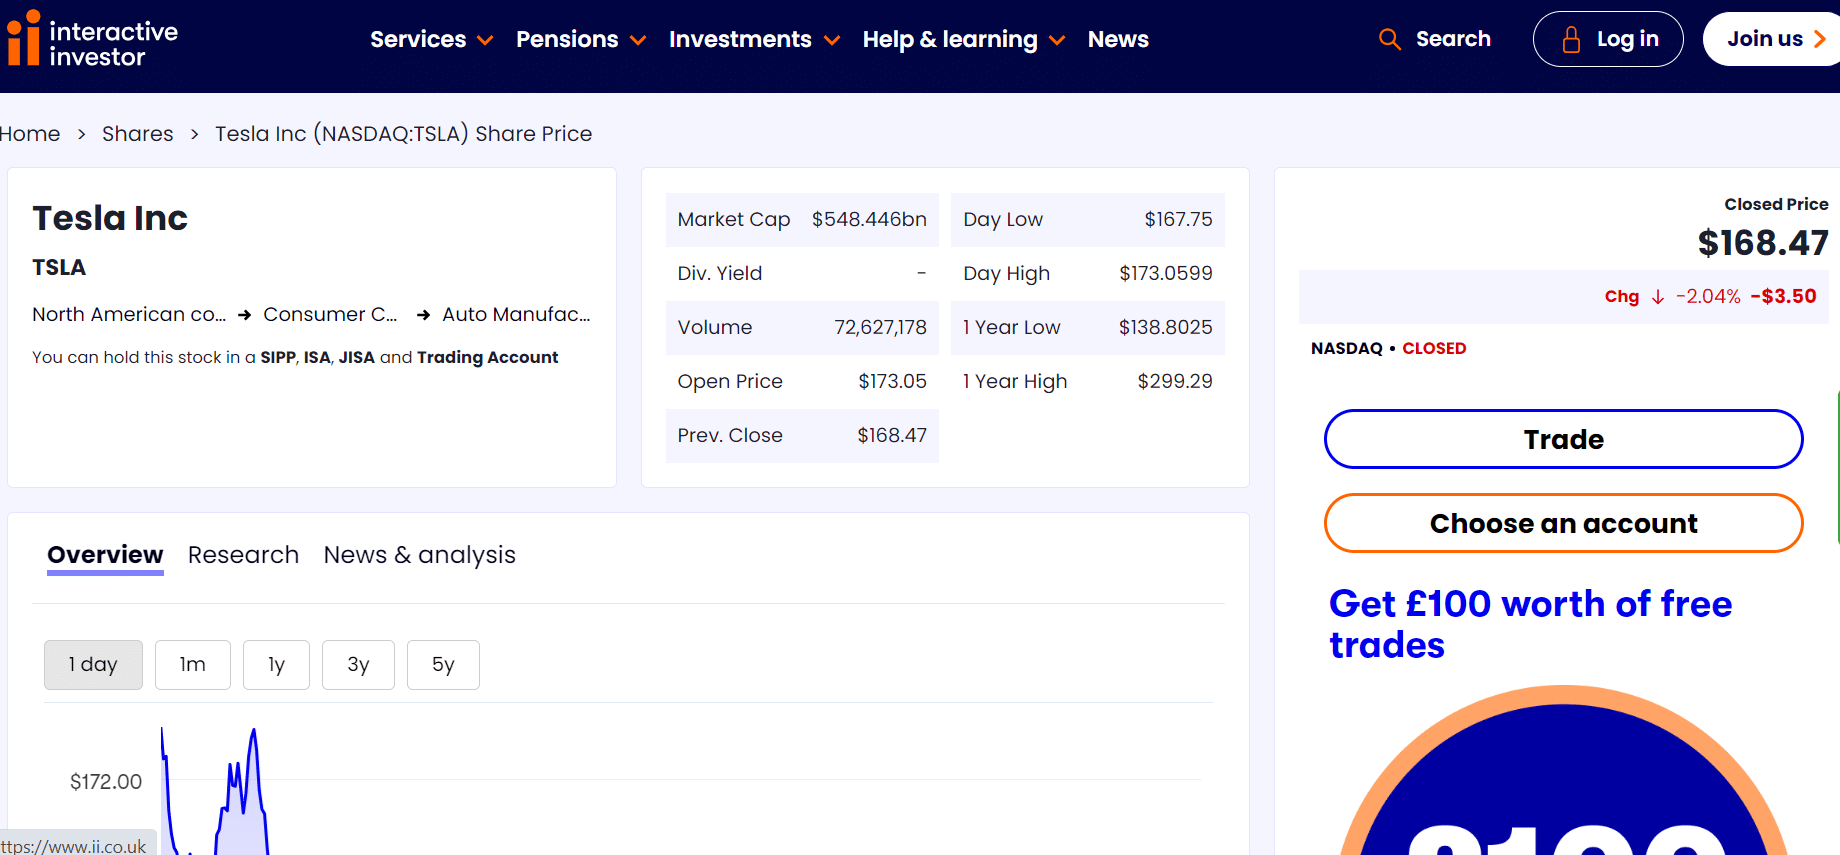Click the NASDAQ CLOSED status text

click(x=1388, y=348)
